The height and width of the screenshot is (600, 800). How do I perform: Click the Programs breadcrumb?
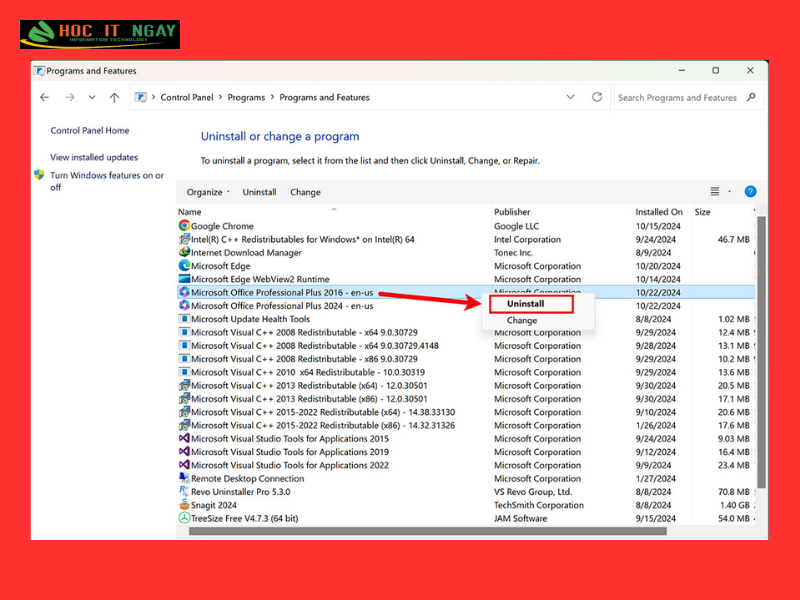tap(246, 97)
